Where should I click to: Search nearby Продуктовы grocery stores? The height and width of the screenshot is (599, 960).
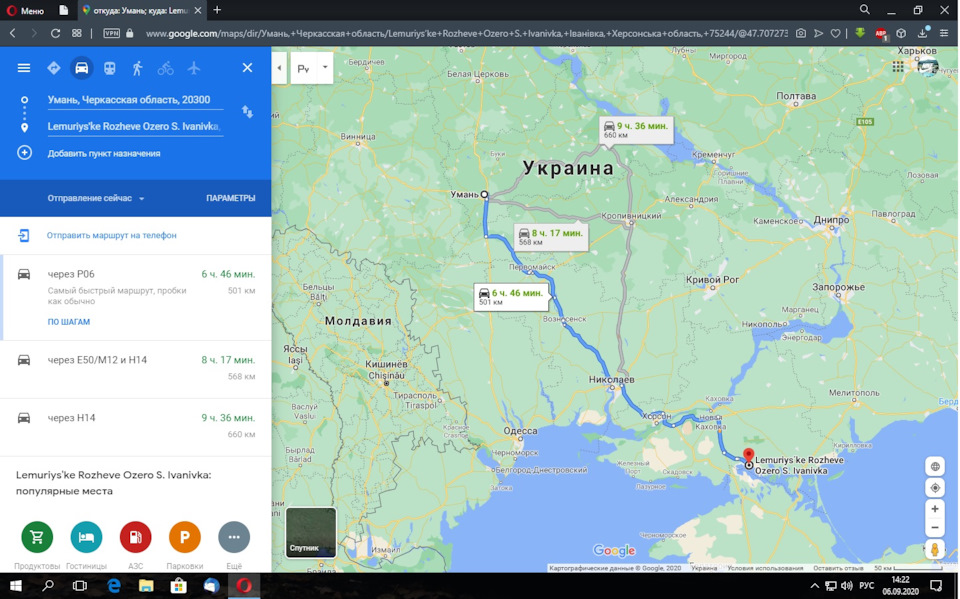pos(37,537)
